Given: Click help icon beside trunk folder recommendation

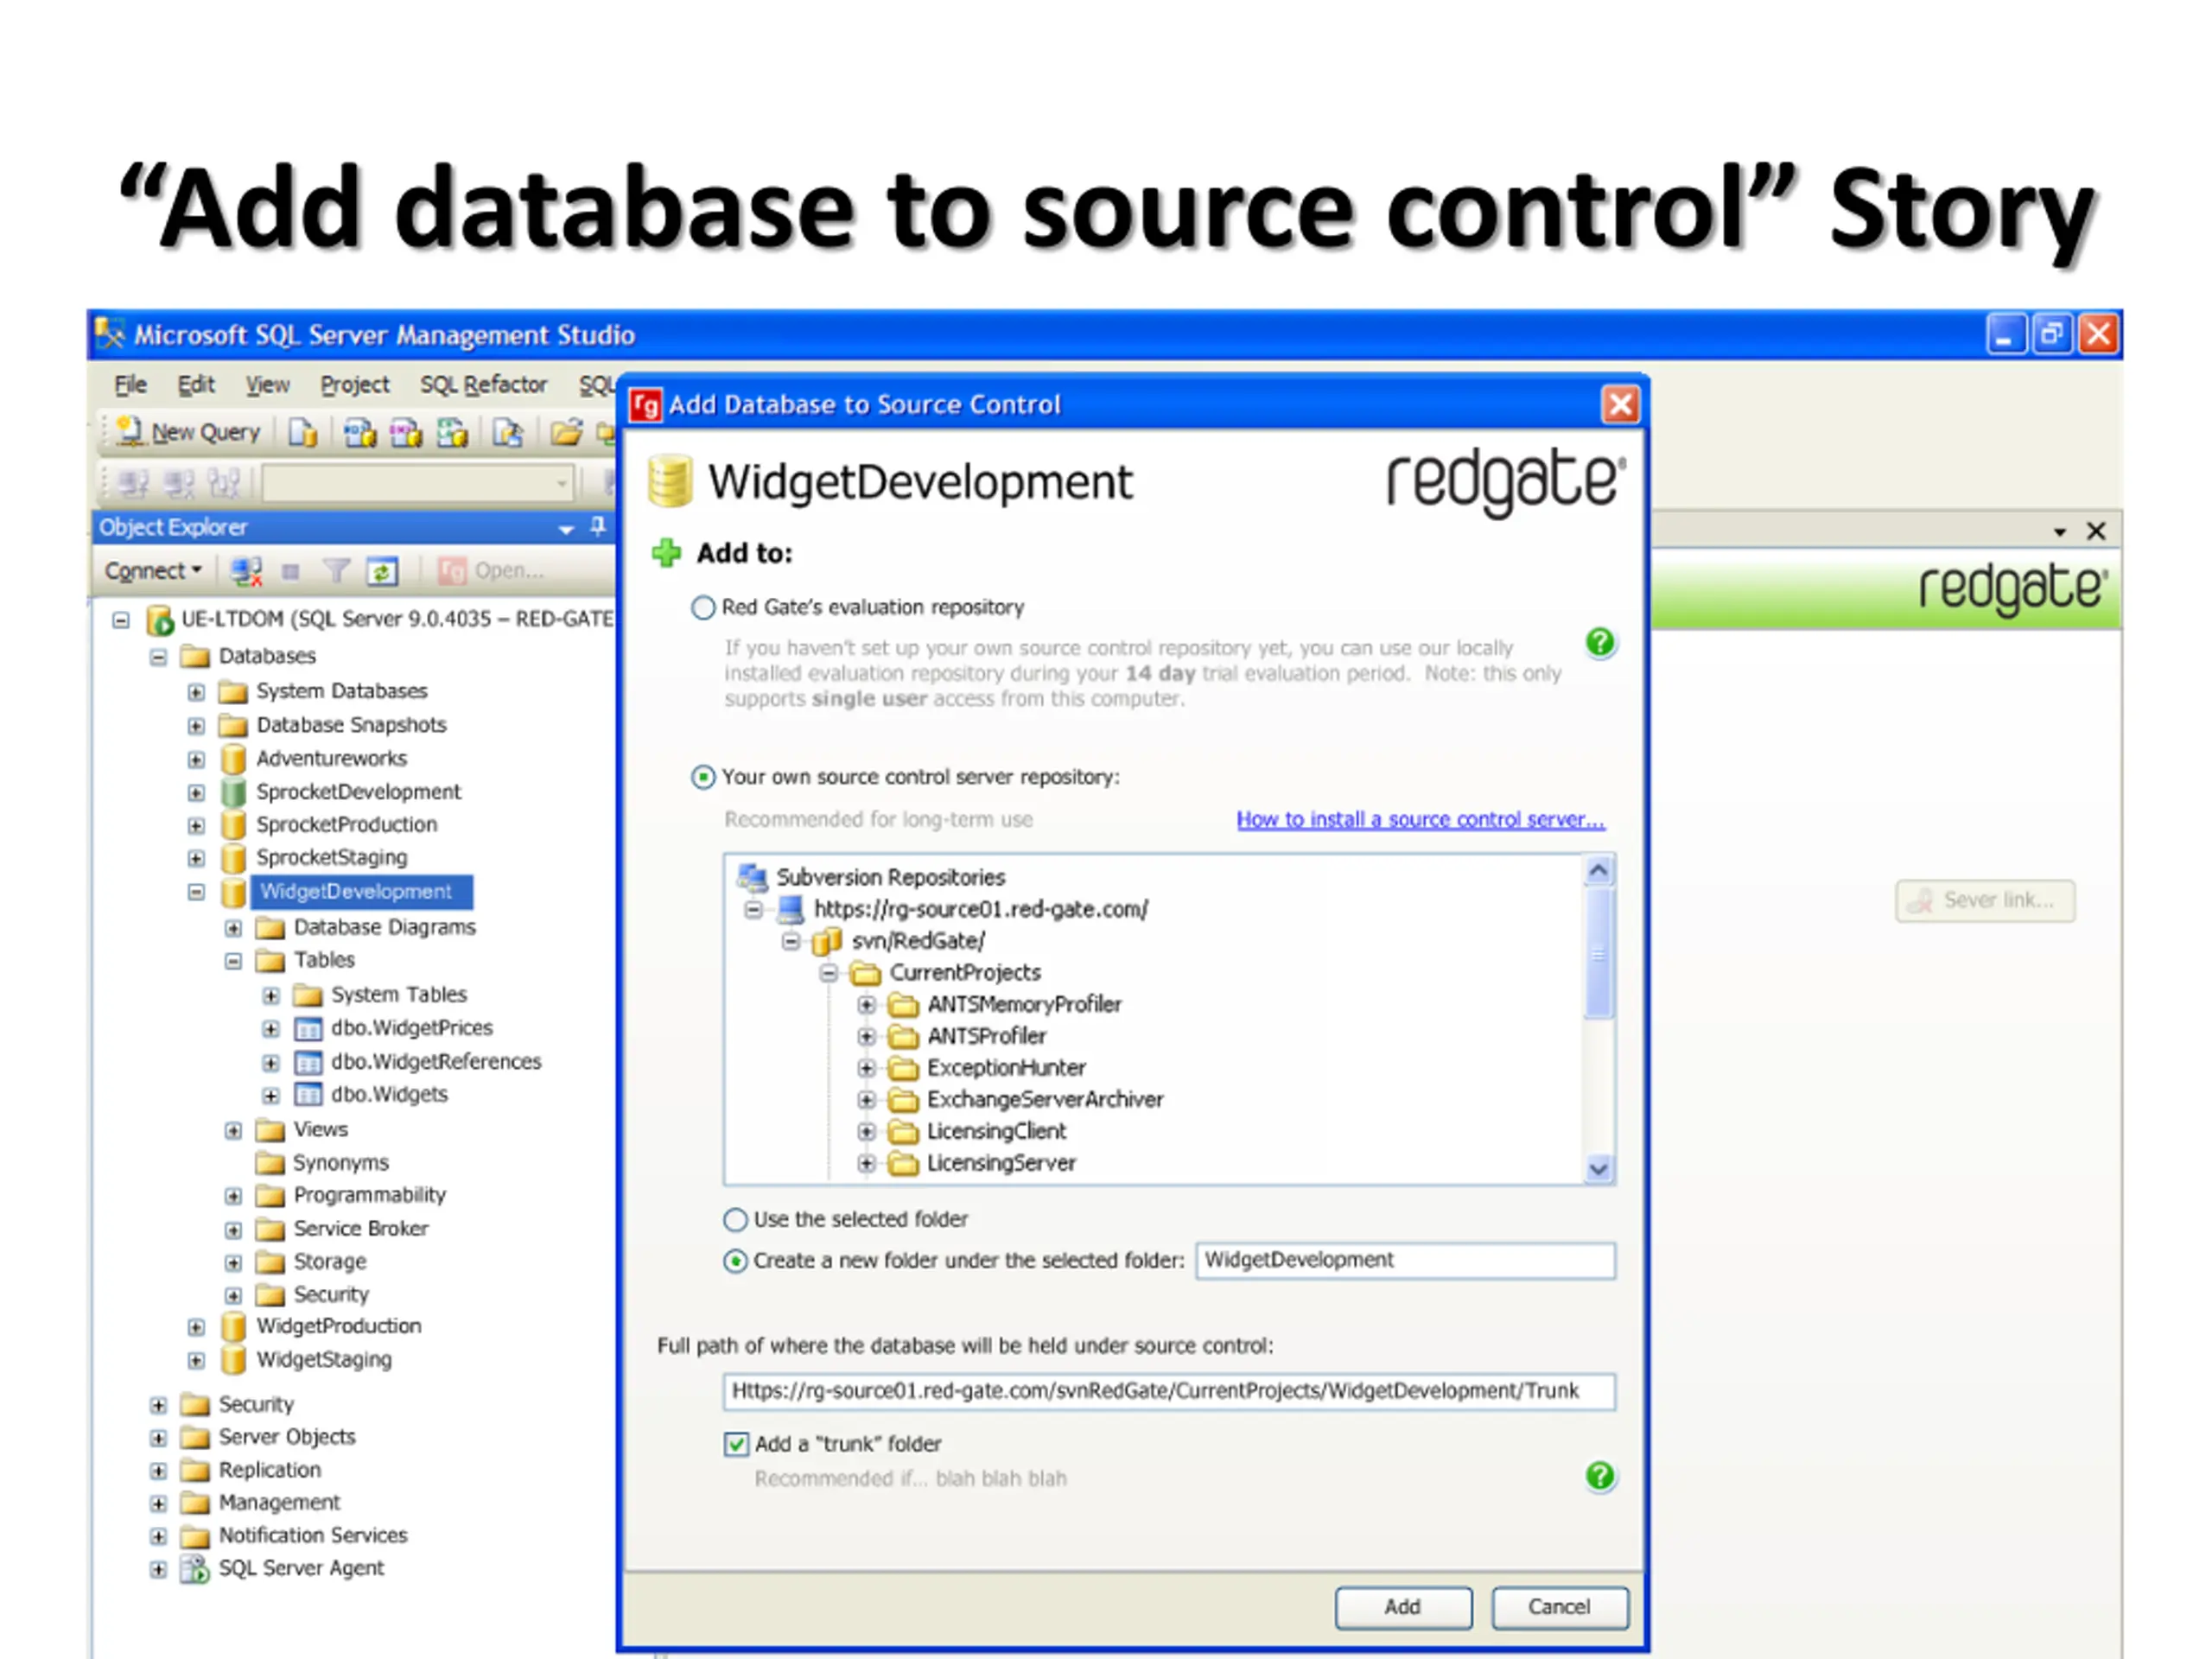Looking at the screenshot, I should (x=1600, y=1476).
